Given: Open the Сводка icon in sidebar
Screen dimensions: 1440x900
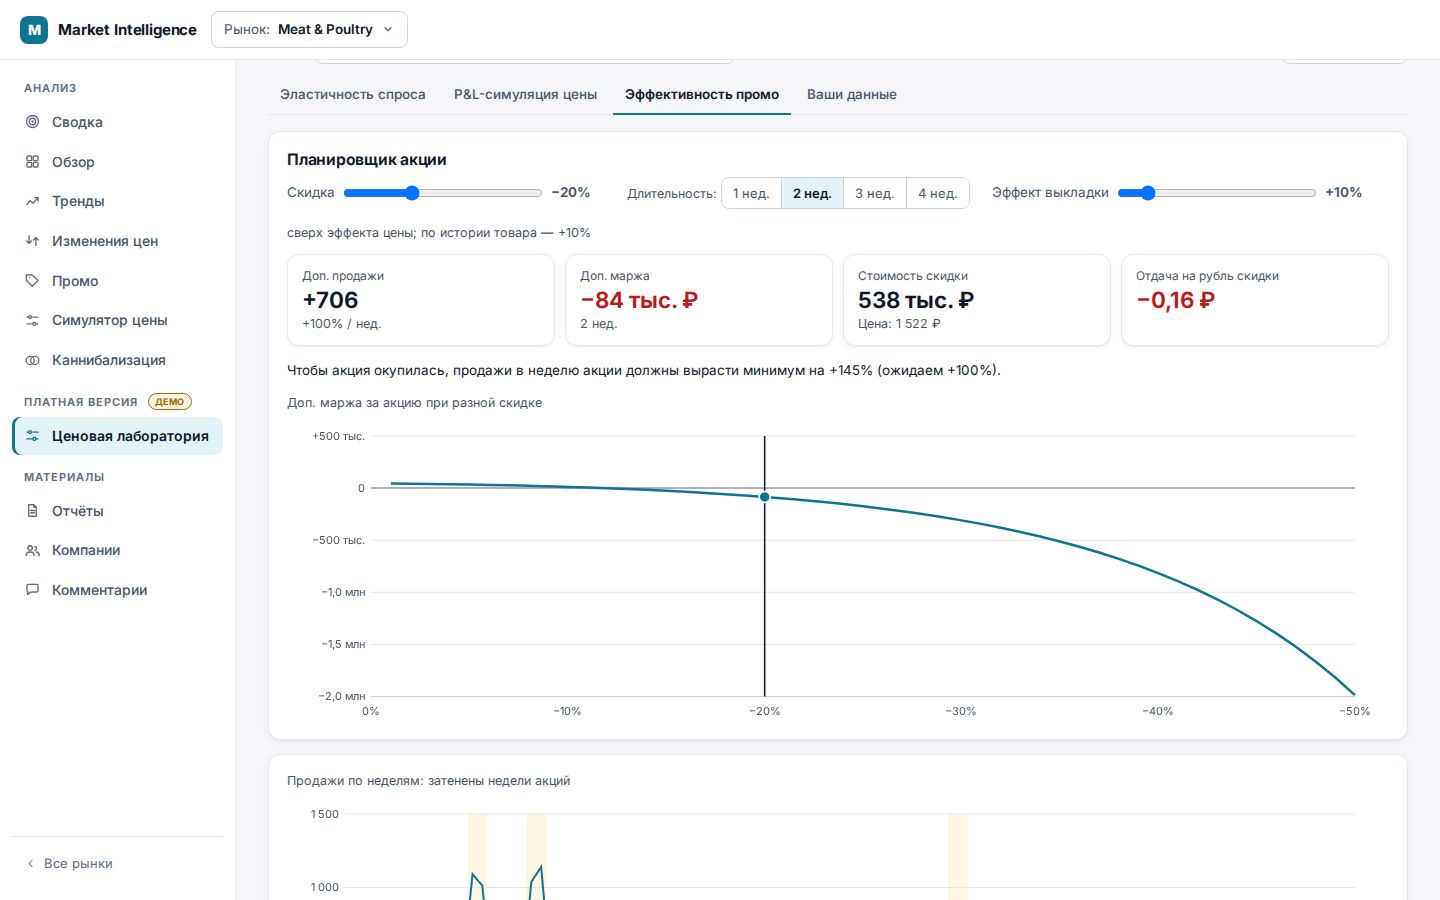Looking at the screenshot, I should tap(32, 122).
